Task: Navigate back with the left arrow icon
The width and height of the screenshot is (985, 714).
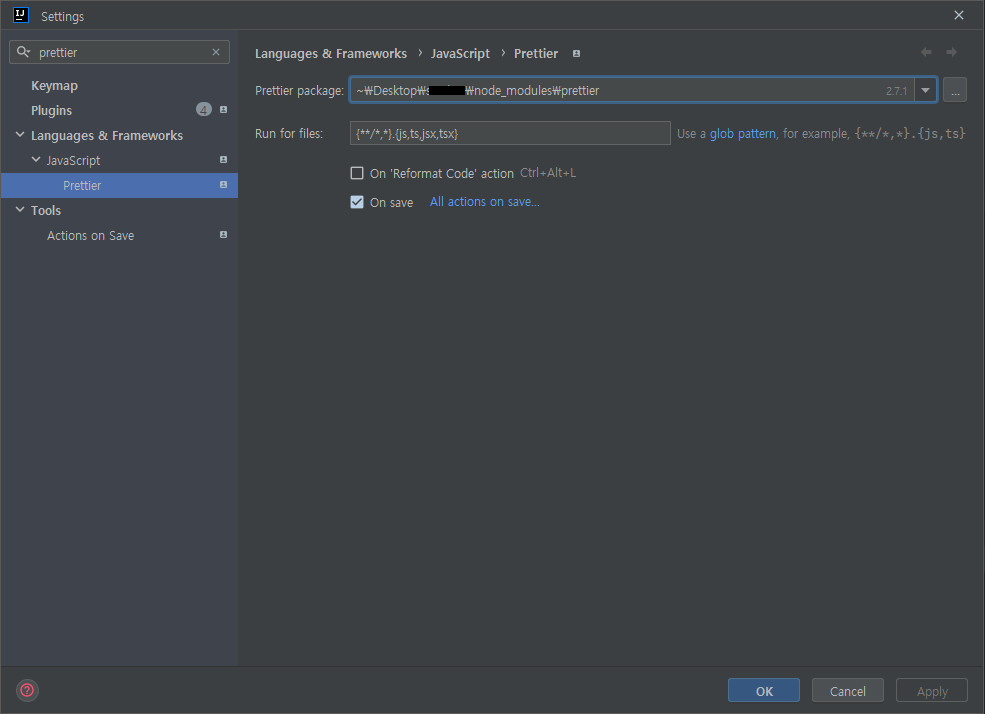Action: tap(926, 52)
